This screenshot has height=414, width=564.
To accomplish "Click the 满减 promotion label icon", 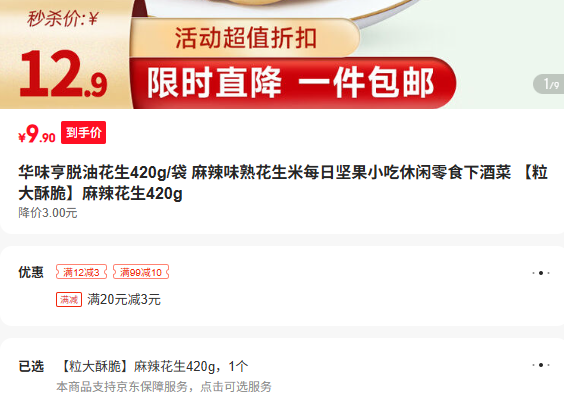I will coord(69,299).
